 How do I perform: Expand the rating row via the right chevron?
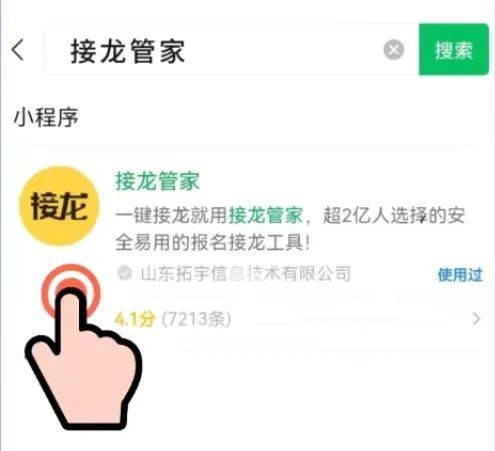(477, 319)
